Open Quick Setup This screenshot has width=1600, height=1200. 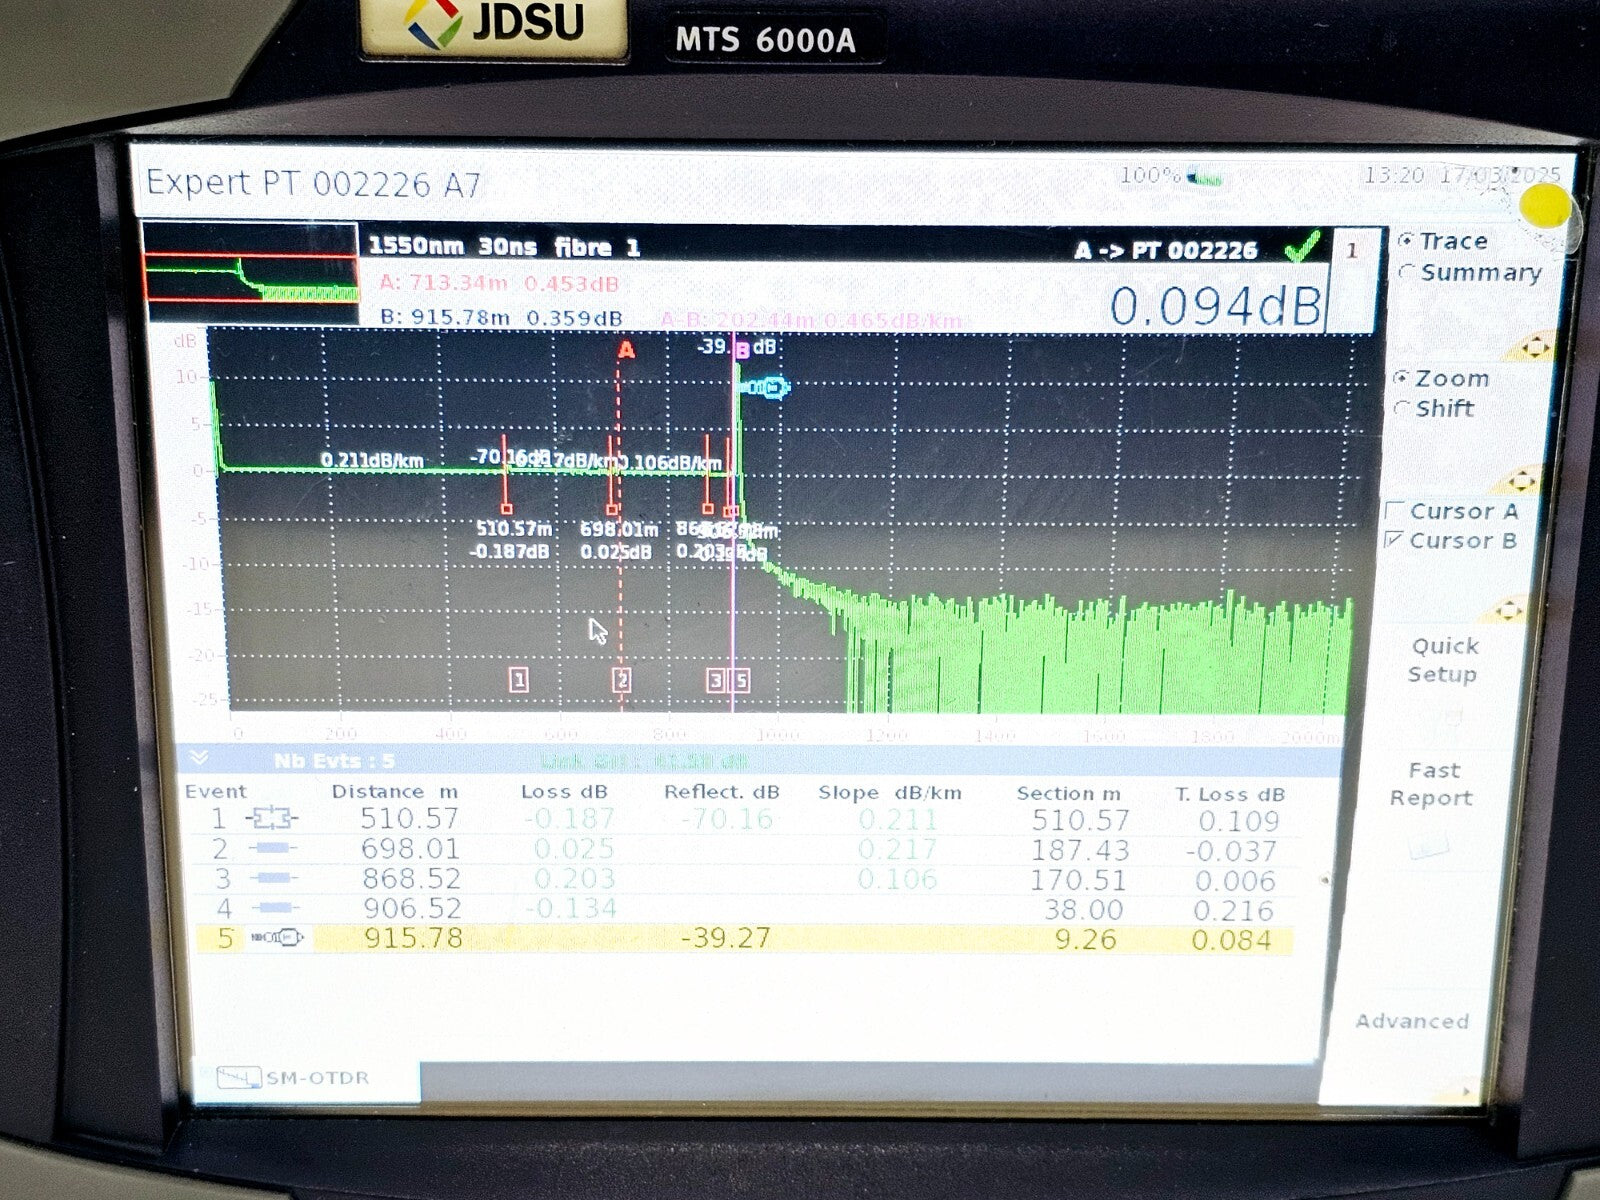pos(1446,660)
